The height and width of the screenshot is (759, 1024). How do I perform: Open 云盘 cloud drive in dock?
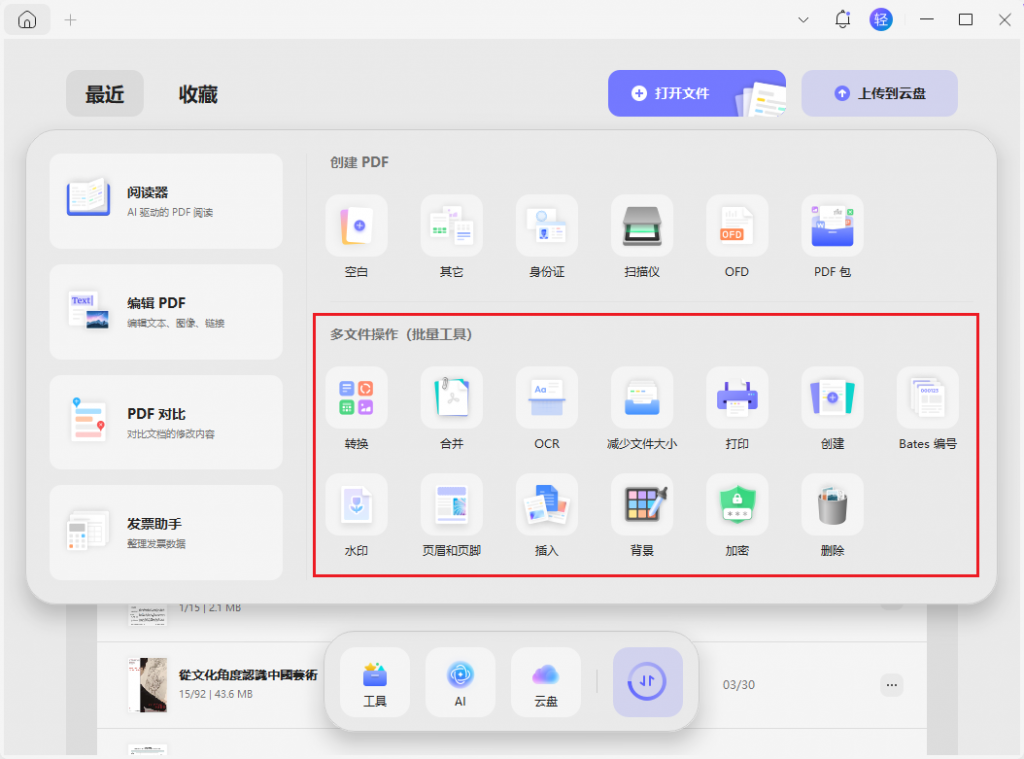pyautogui.click(x=546, y=682)
